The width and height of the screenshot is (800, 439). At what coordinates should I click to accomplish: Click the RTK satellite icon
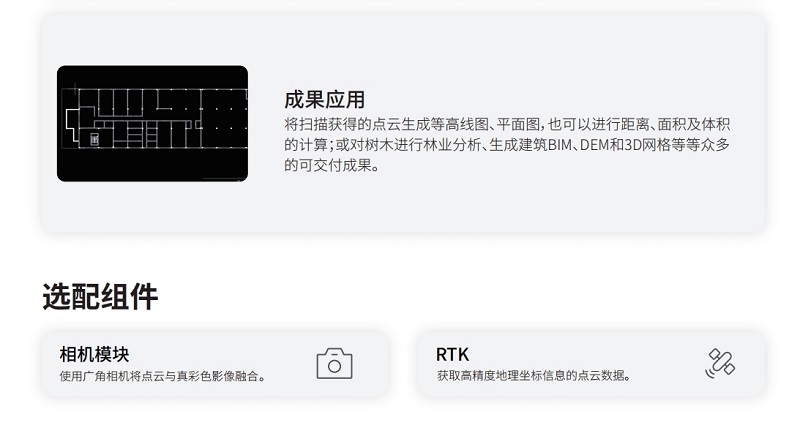(x=720, y=363)
